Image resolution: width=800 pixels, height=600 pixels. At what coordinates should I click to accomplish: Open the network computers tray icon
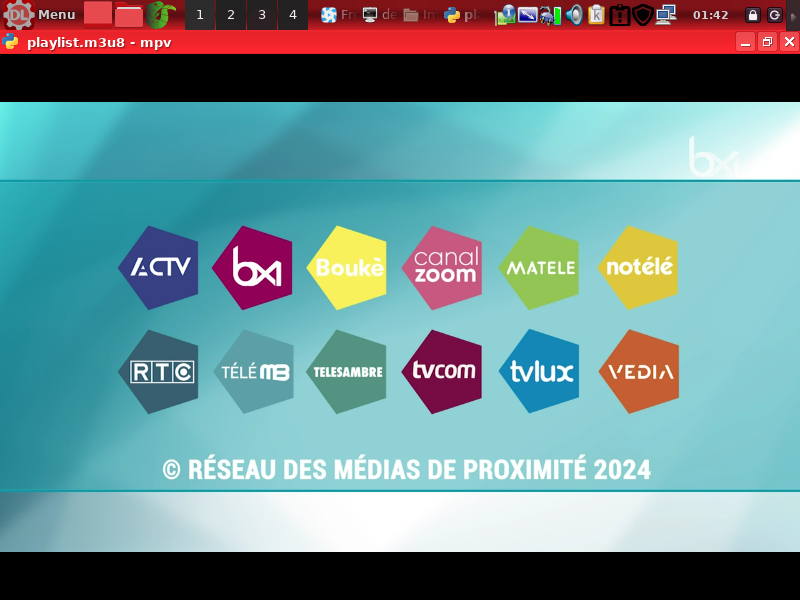[x=666, y=15]
